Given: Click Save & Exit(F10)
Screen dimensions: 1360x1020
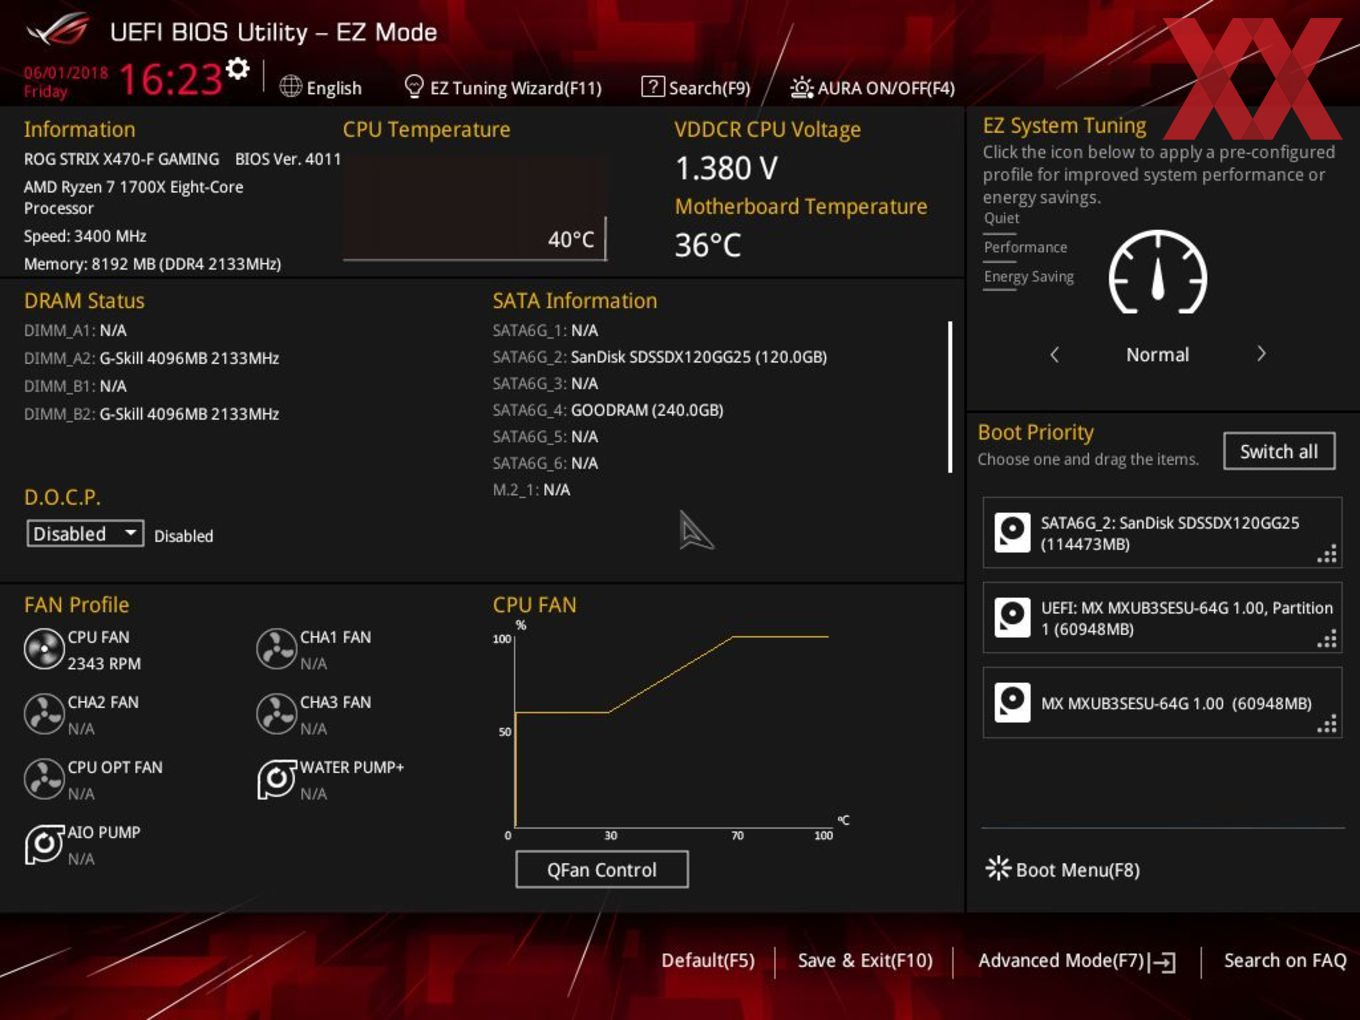Looking at the screenshot, I should pyautogui.click(x=865, y=960).
